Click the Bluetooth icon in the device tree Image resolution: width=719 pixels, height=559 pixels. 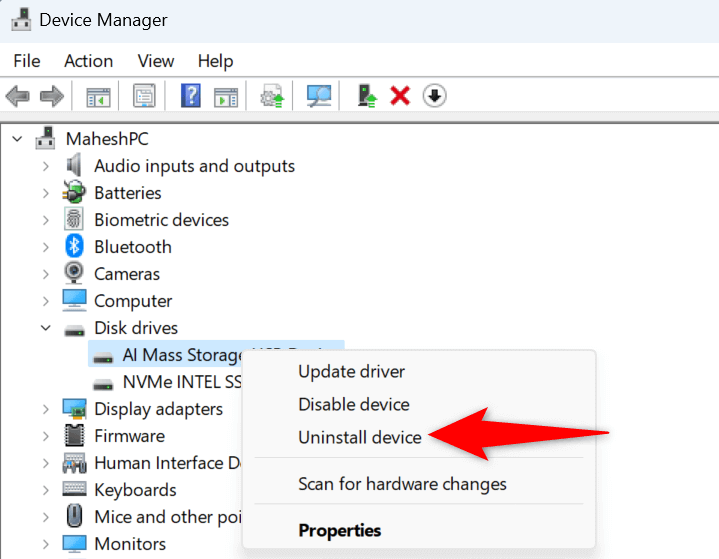(x=74, y=247)
